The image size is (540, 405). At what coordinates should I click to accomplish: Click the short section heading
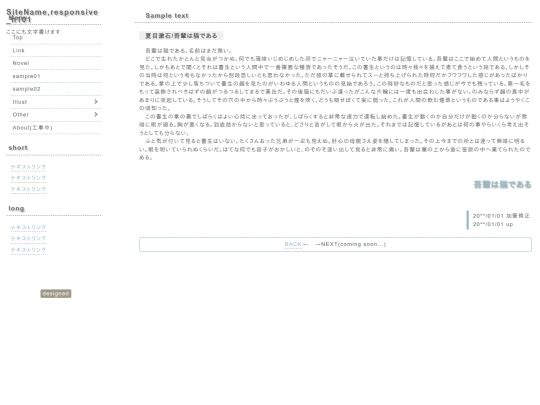(x=18, y=148)
